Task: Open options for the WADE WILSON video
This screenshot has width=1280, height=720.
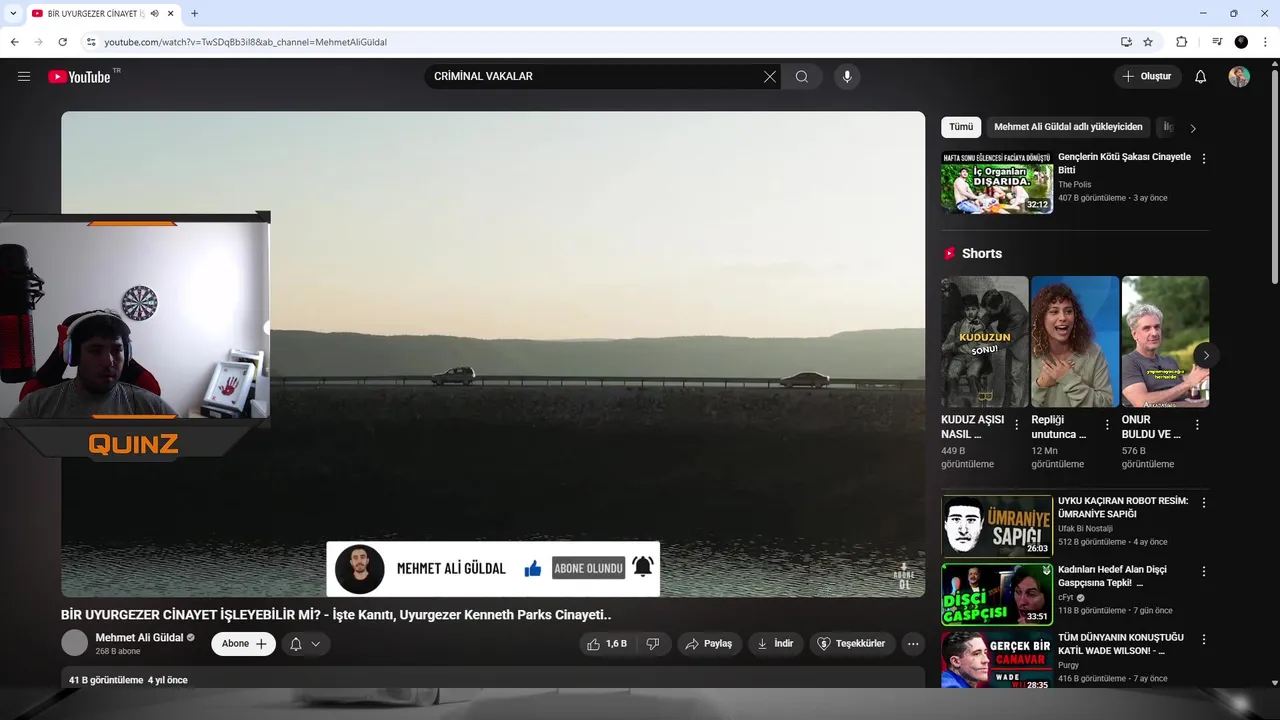Action: (1204, 639)
